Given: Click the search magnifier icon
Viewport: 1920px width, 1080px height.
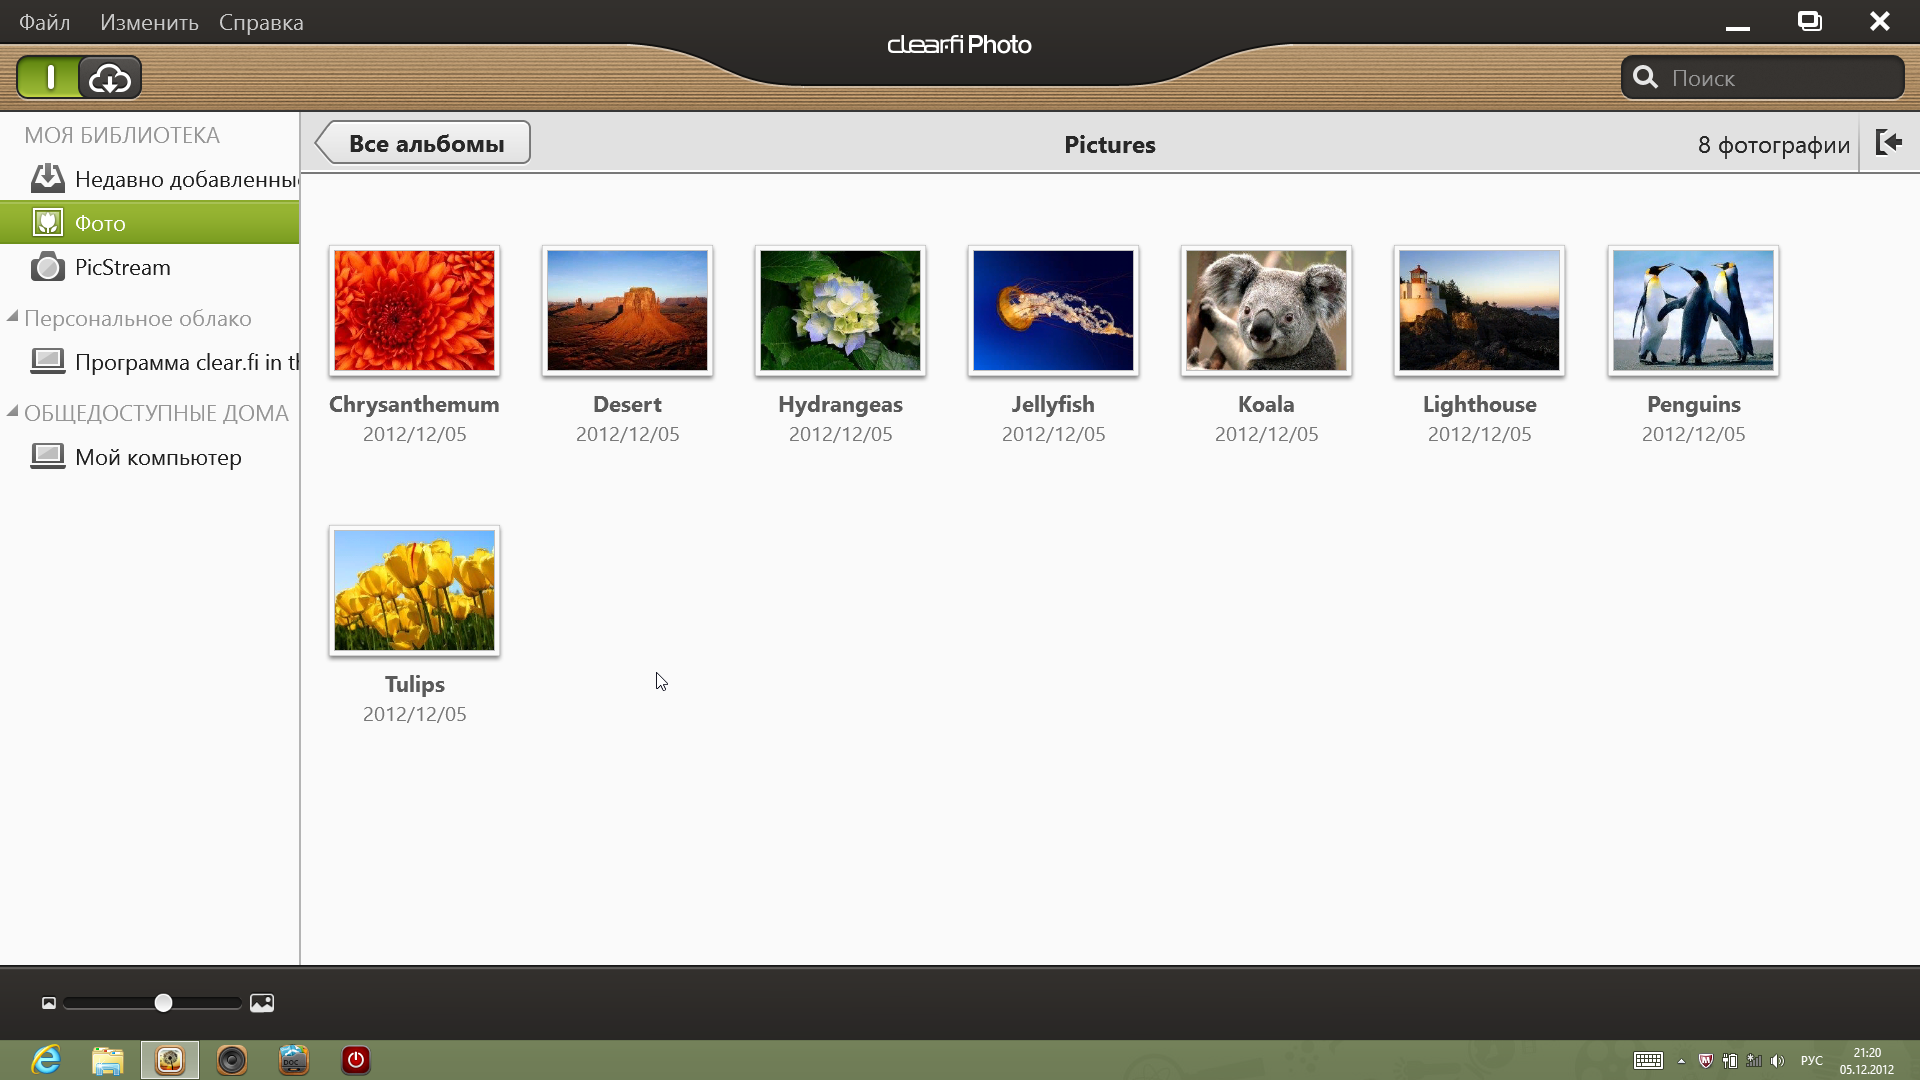Looking at the screenshot, I should click(1645, 78).
